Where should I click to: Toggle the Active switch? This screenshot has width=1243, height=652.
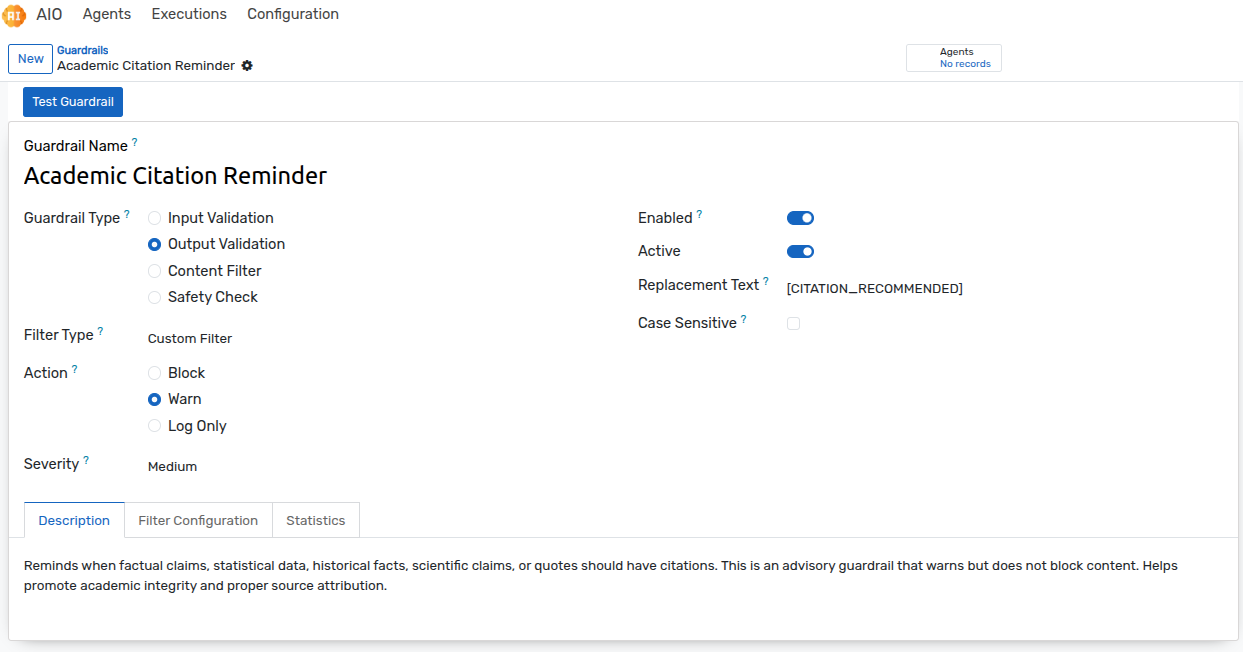[x=800, y=251]
